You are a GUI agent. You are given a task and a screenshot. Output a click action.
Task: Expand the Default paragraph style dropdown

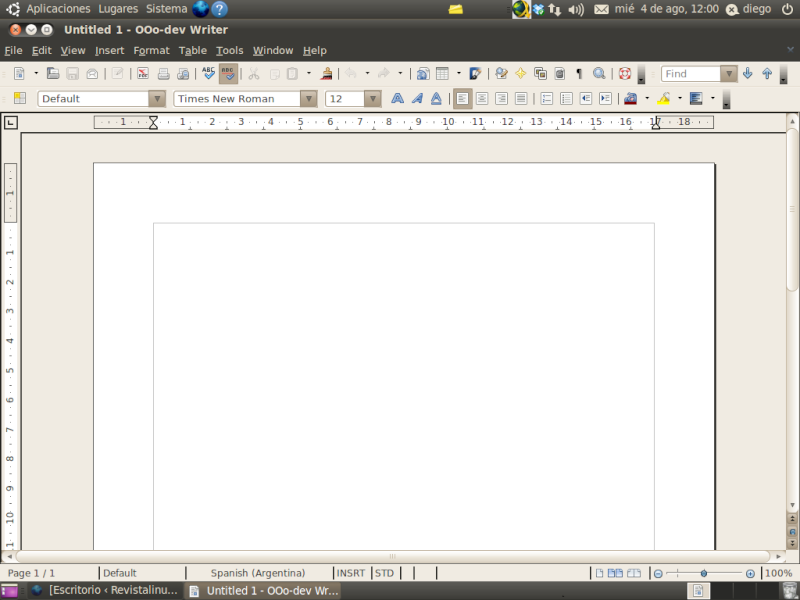[156, 99]
